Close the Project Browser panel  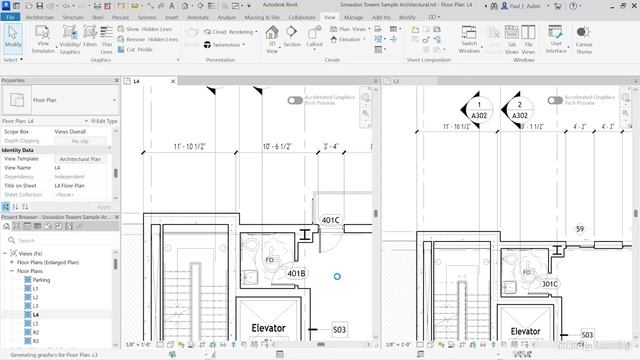(117, 217)
